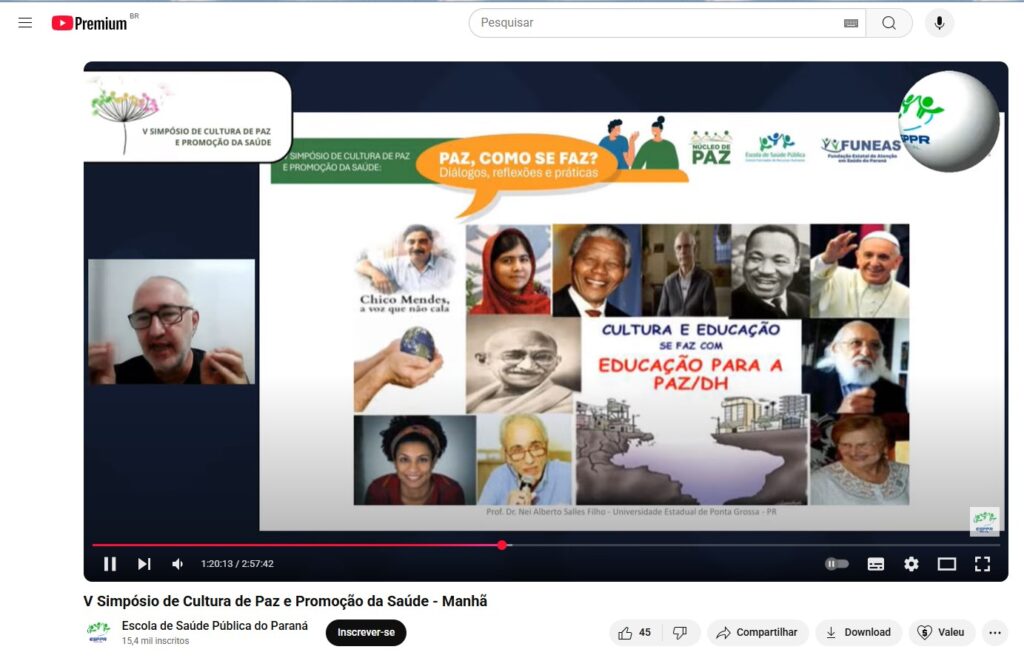
Task: Click the magnifier search button
Action: [x=889, y=23]
